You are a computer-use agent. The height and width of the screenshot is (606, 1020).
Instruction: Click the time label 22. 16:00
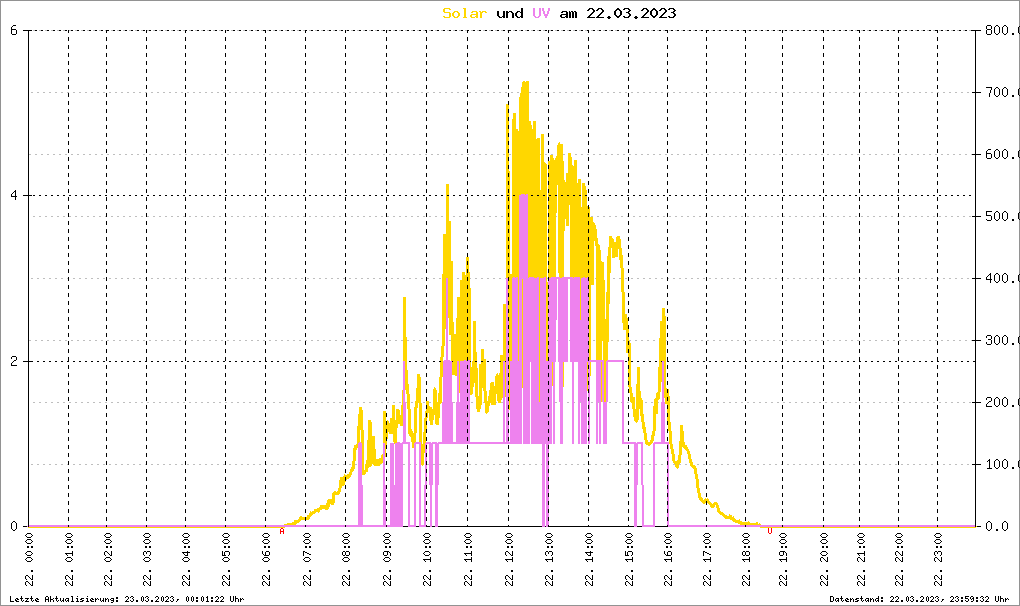coord(668,559)
